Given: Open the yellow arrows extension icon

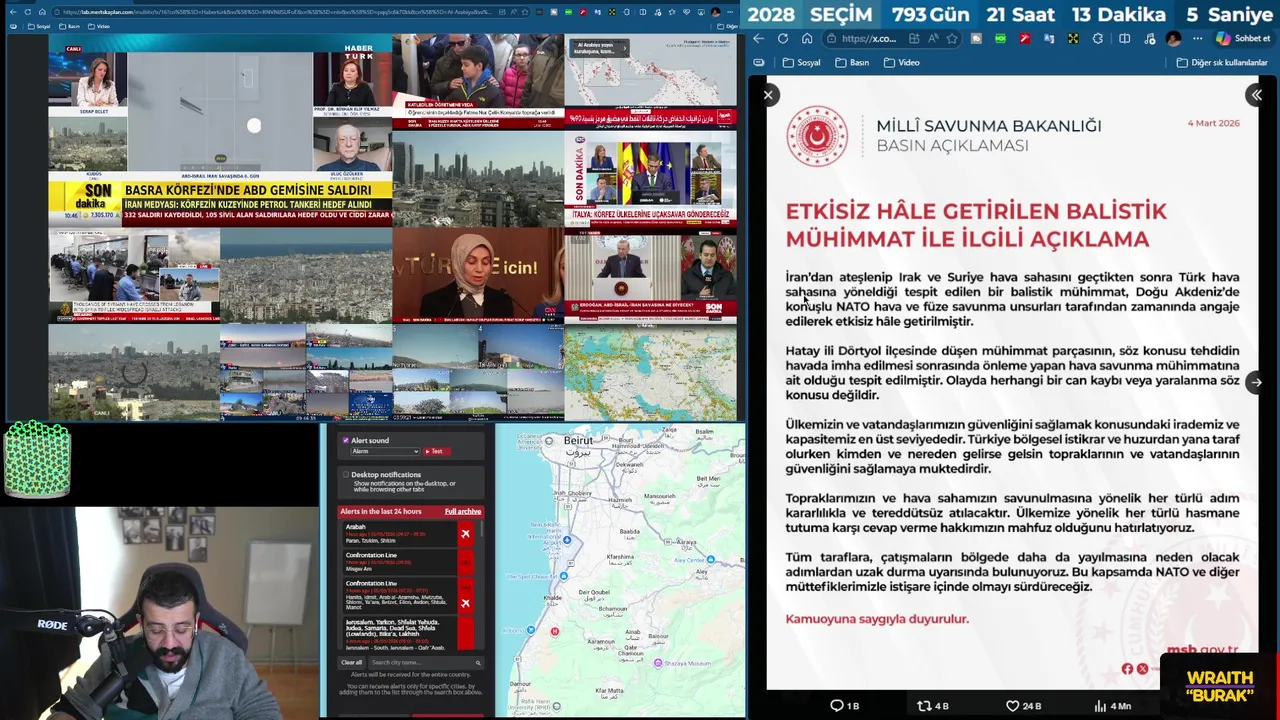Looking at the screenshot, I should pos(1073,39).
